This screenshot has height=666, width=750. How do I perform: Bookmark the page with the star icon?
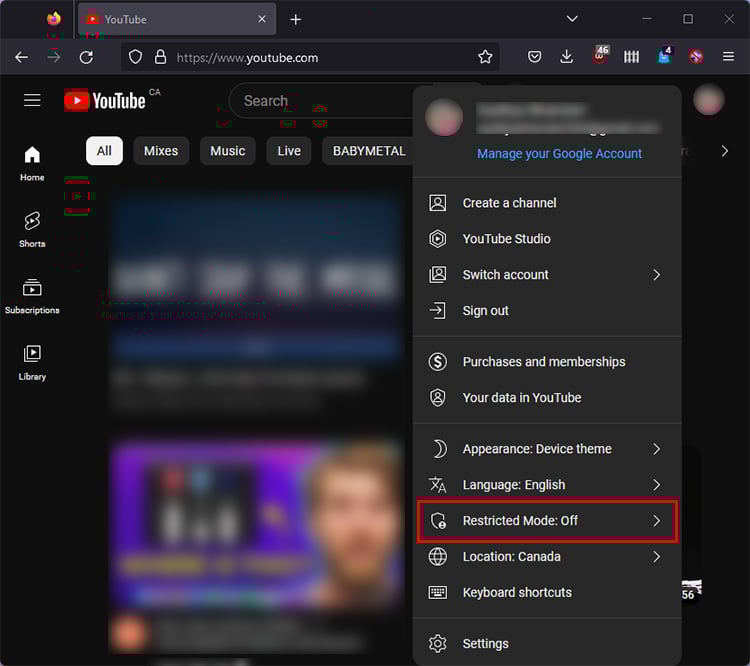485,57
